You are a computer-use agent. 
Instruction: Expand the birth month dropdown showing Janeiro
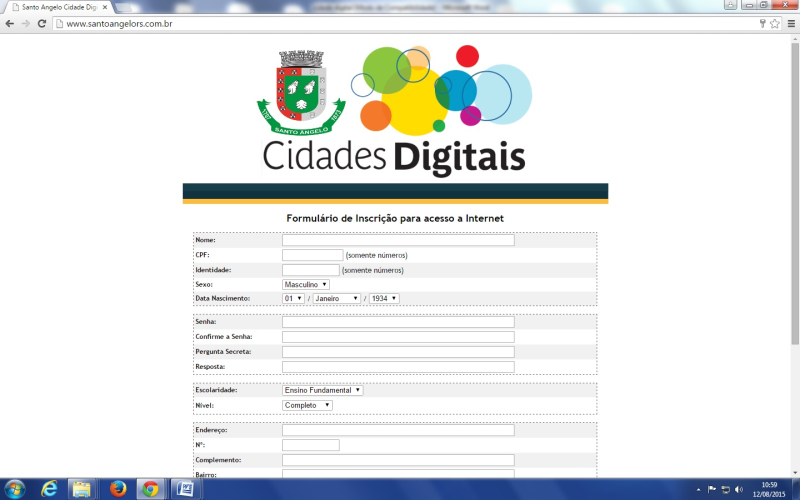pyautogui.click(x=336, y=298)
